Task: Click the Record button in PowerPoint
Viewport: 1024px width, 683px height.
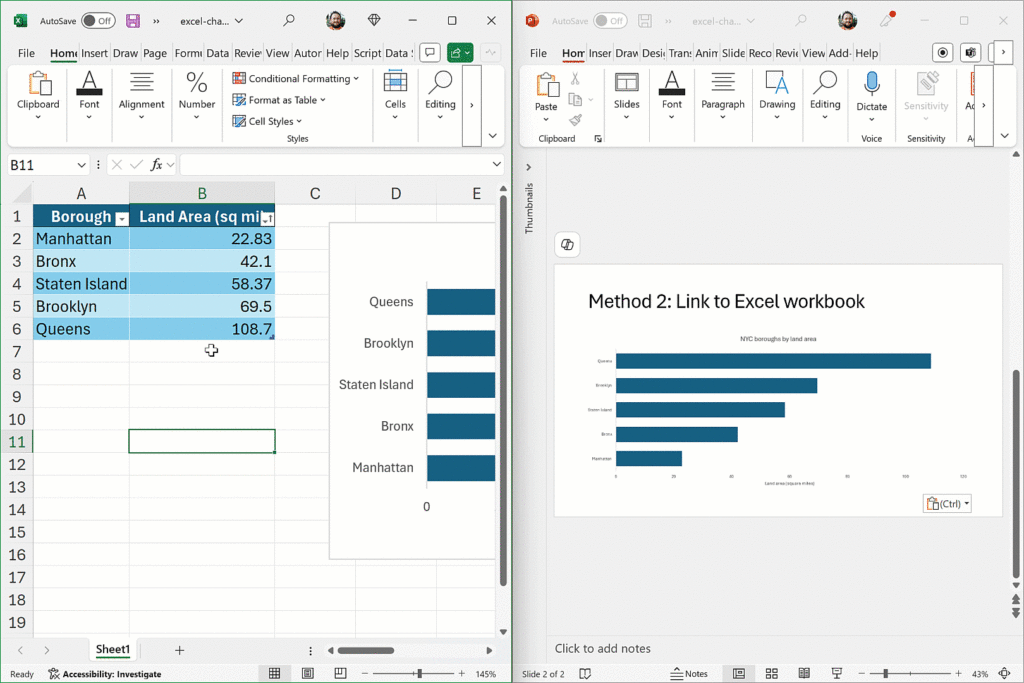Action: [941, 53]
